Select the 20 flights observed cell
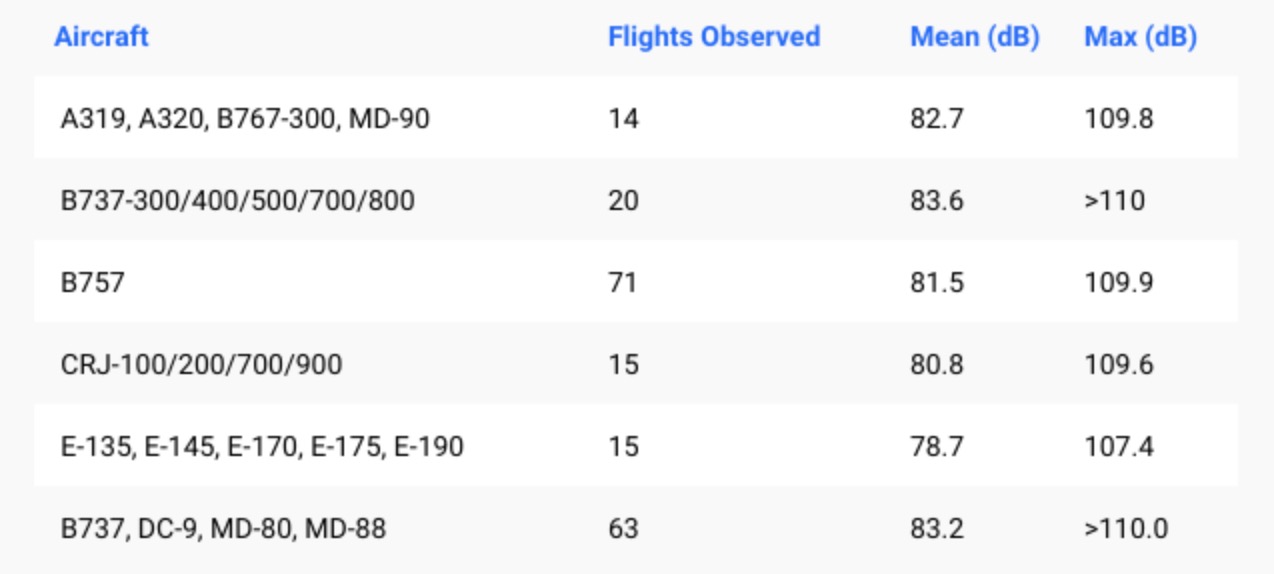The height and width of the screenshot is (574, 1274). 623,201
